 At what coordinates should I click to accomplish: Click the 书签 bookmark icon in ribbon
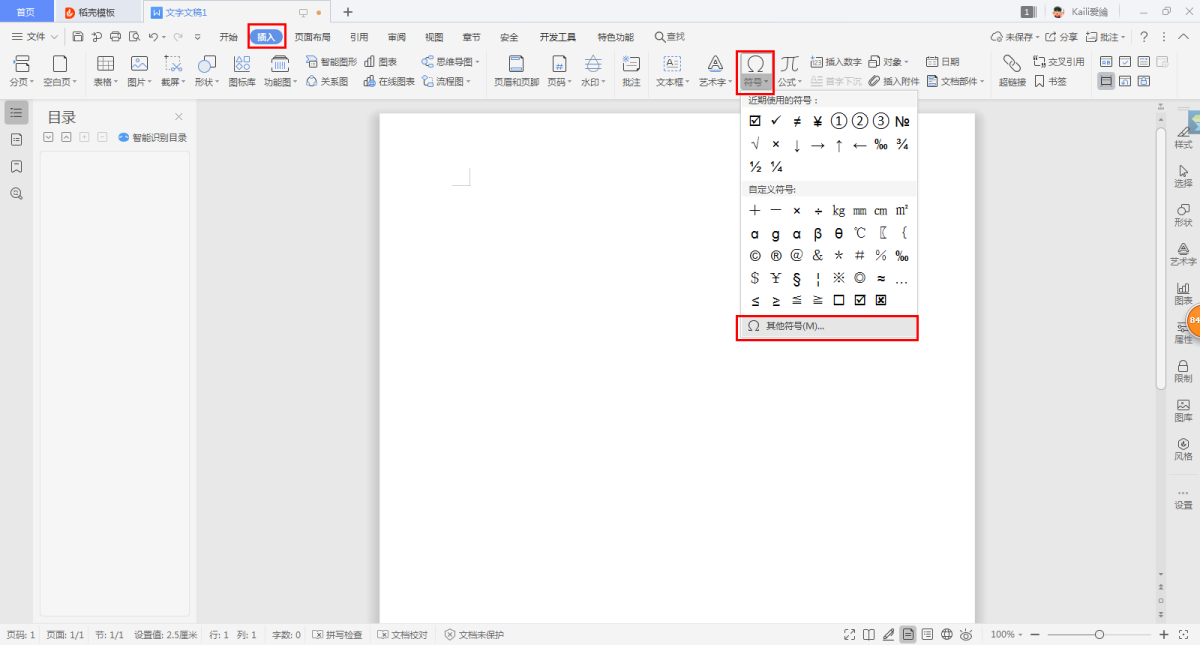1050,82
